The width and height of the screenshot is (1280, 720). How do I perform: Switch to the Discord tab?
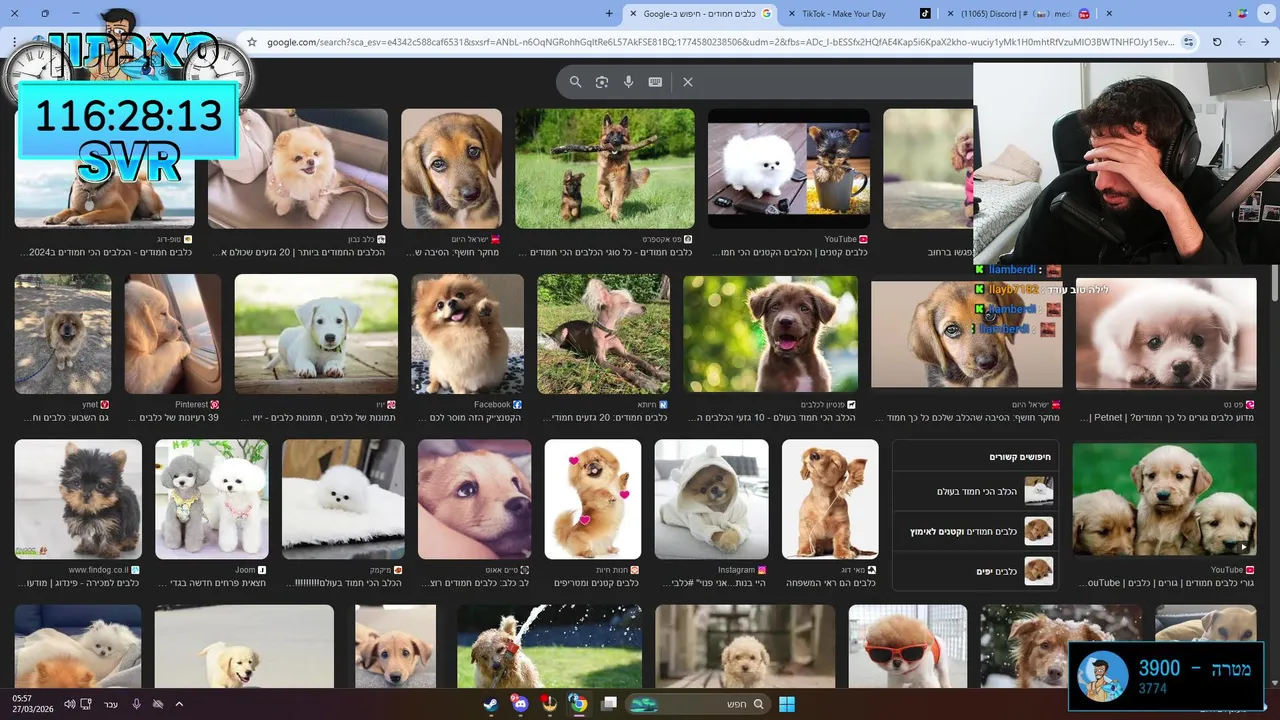pos(1017,13)
